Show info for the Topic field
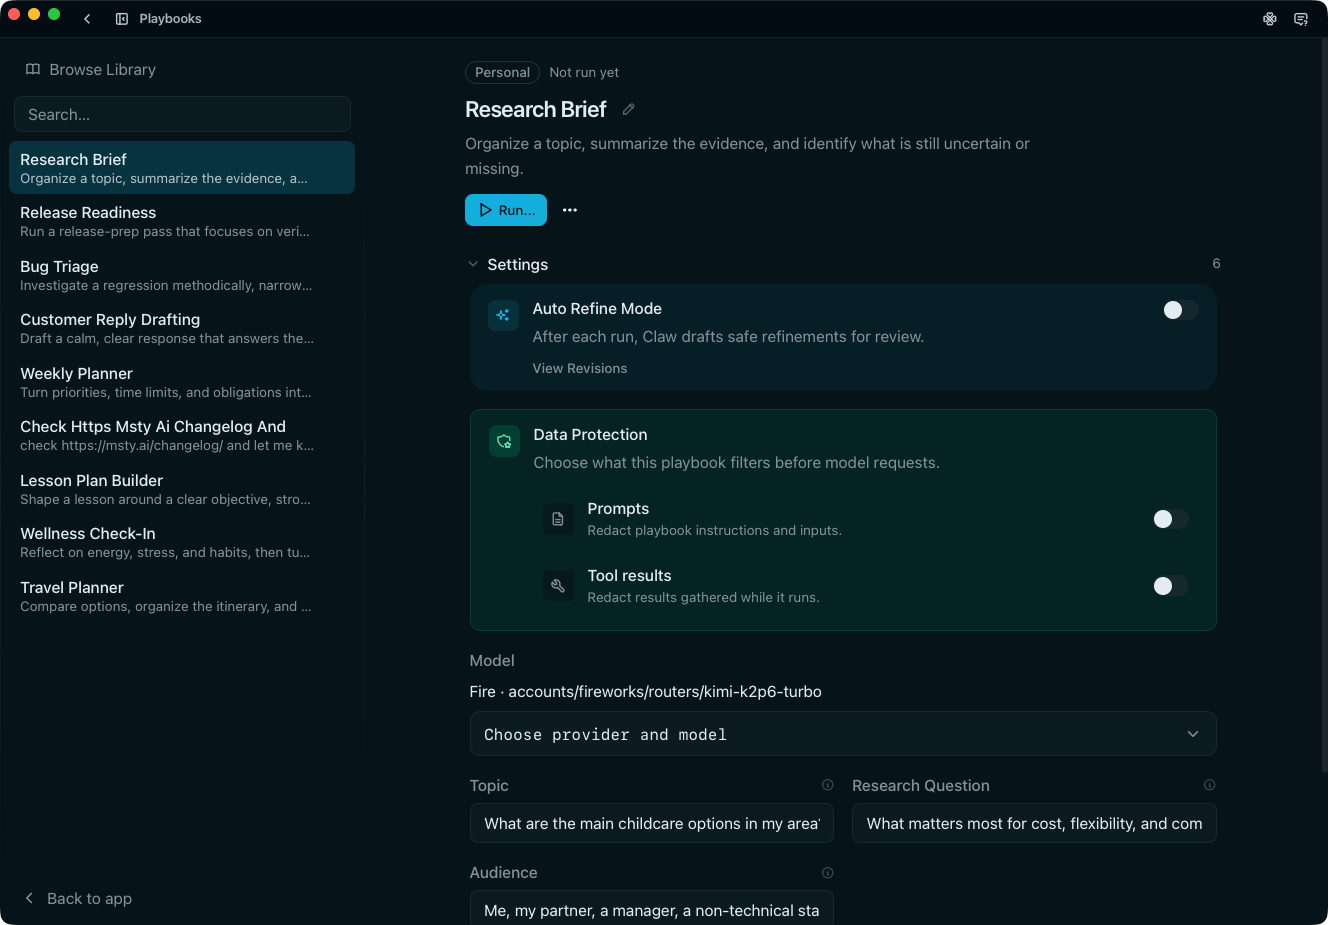Image resolution: width=1328 pixels, height=925 pixels. 828,785
